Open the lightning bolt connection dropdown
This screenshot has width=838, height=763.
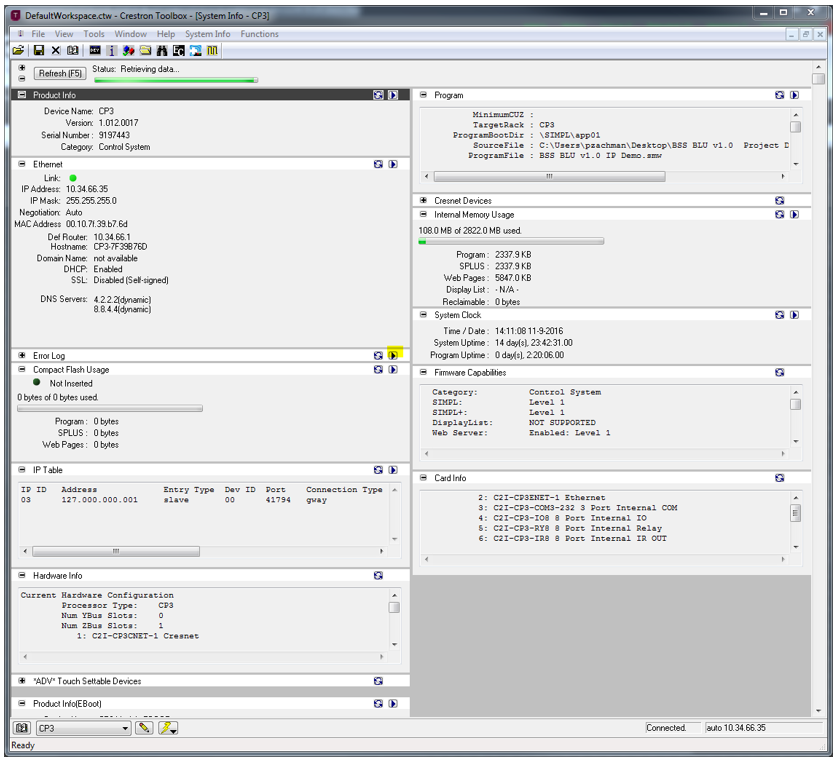tap(168, 728)
